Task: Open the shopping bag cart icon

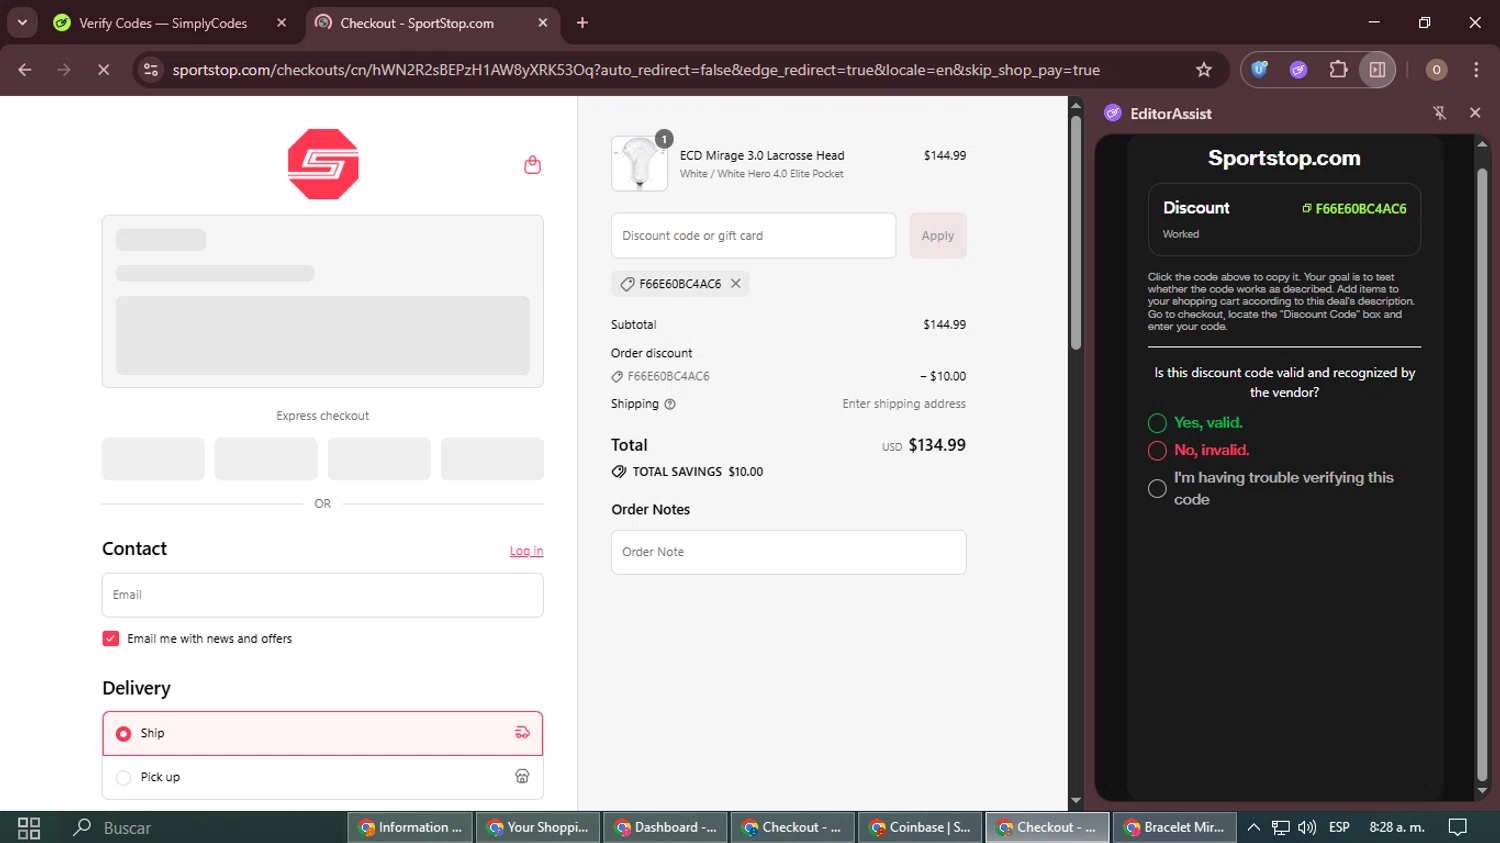Action: [x=532, y=165]
